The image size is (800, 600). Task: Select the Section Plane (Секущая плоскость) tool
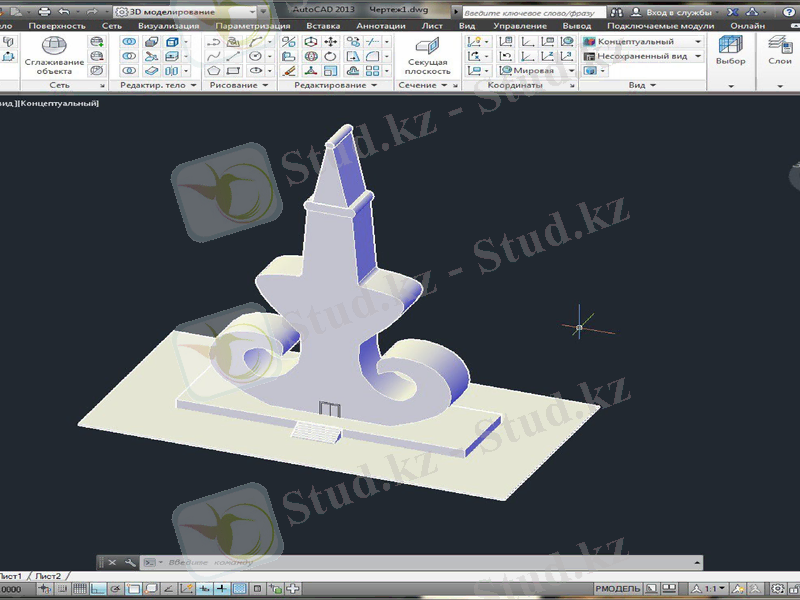coord(428,56)
